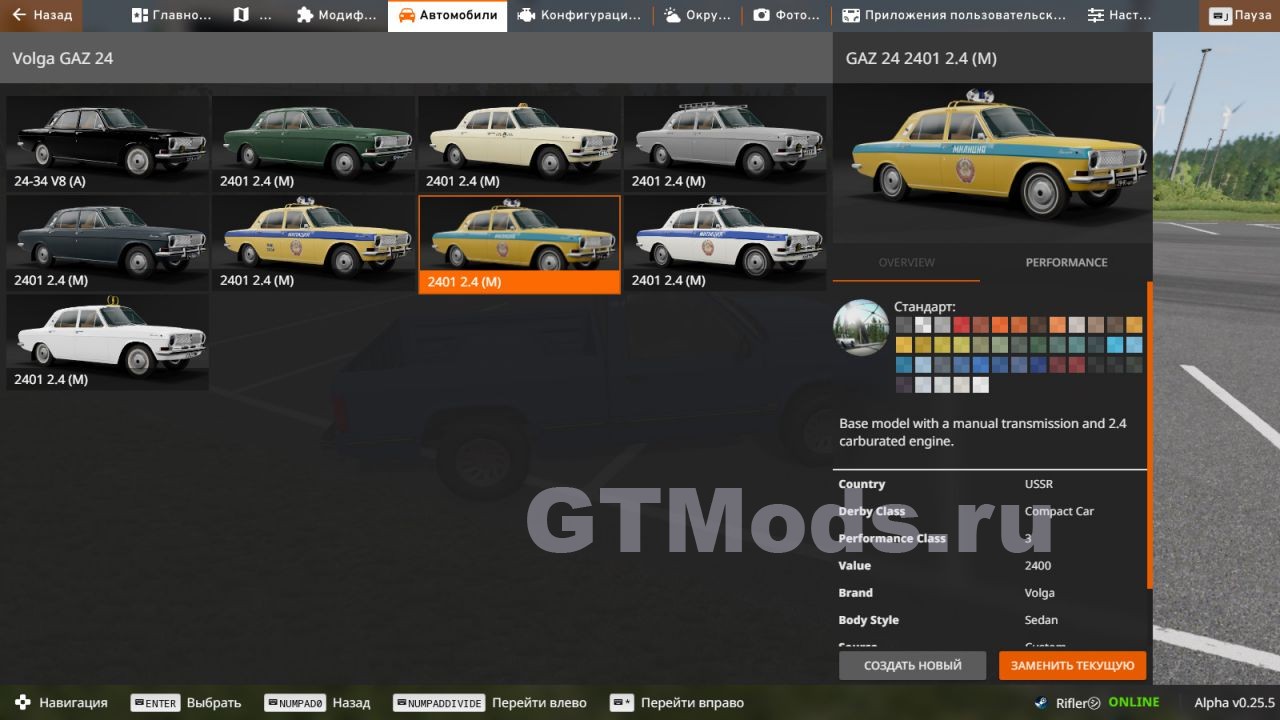This screenshot has width=1280, height=720.
Task: Click the Body Style value Sedan
Action: [1041, 620]
